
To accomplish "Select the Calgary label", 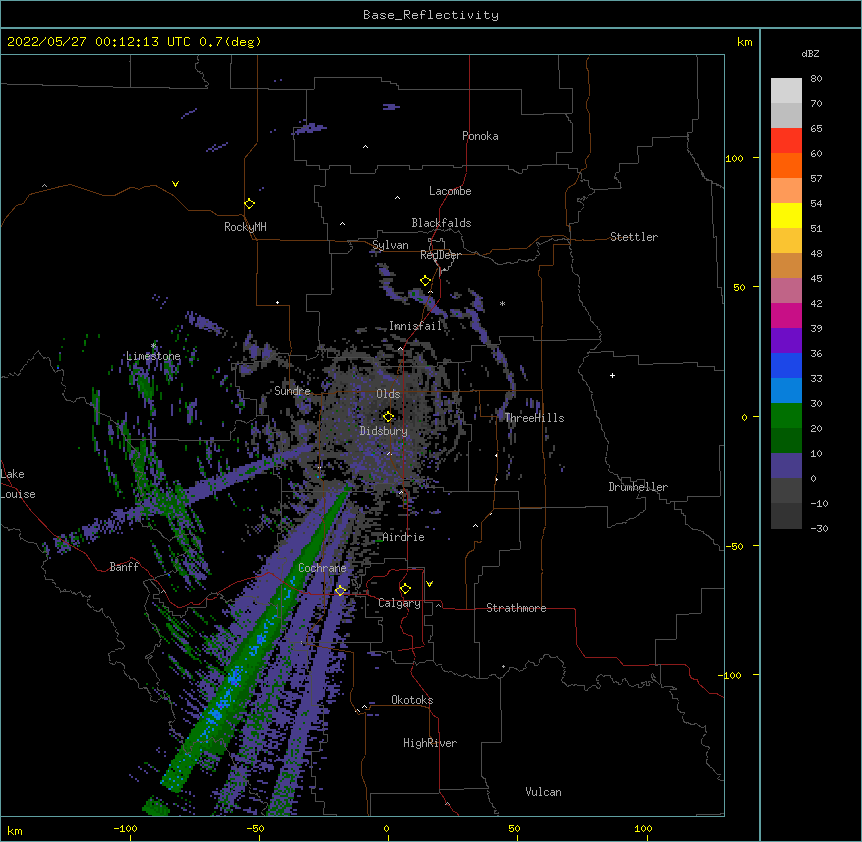I will click(399, 603).
